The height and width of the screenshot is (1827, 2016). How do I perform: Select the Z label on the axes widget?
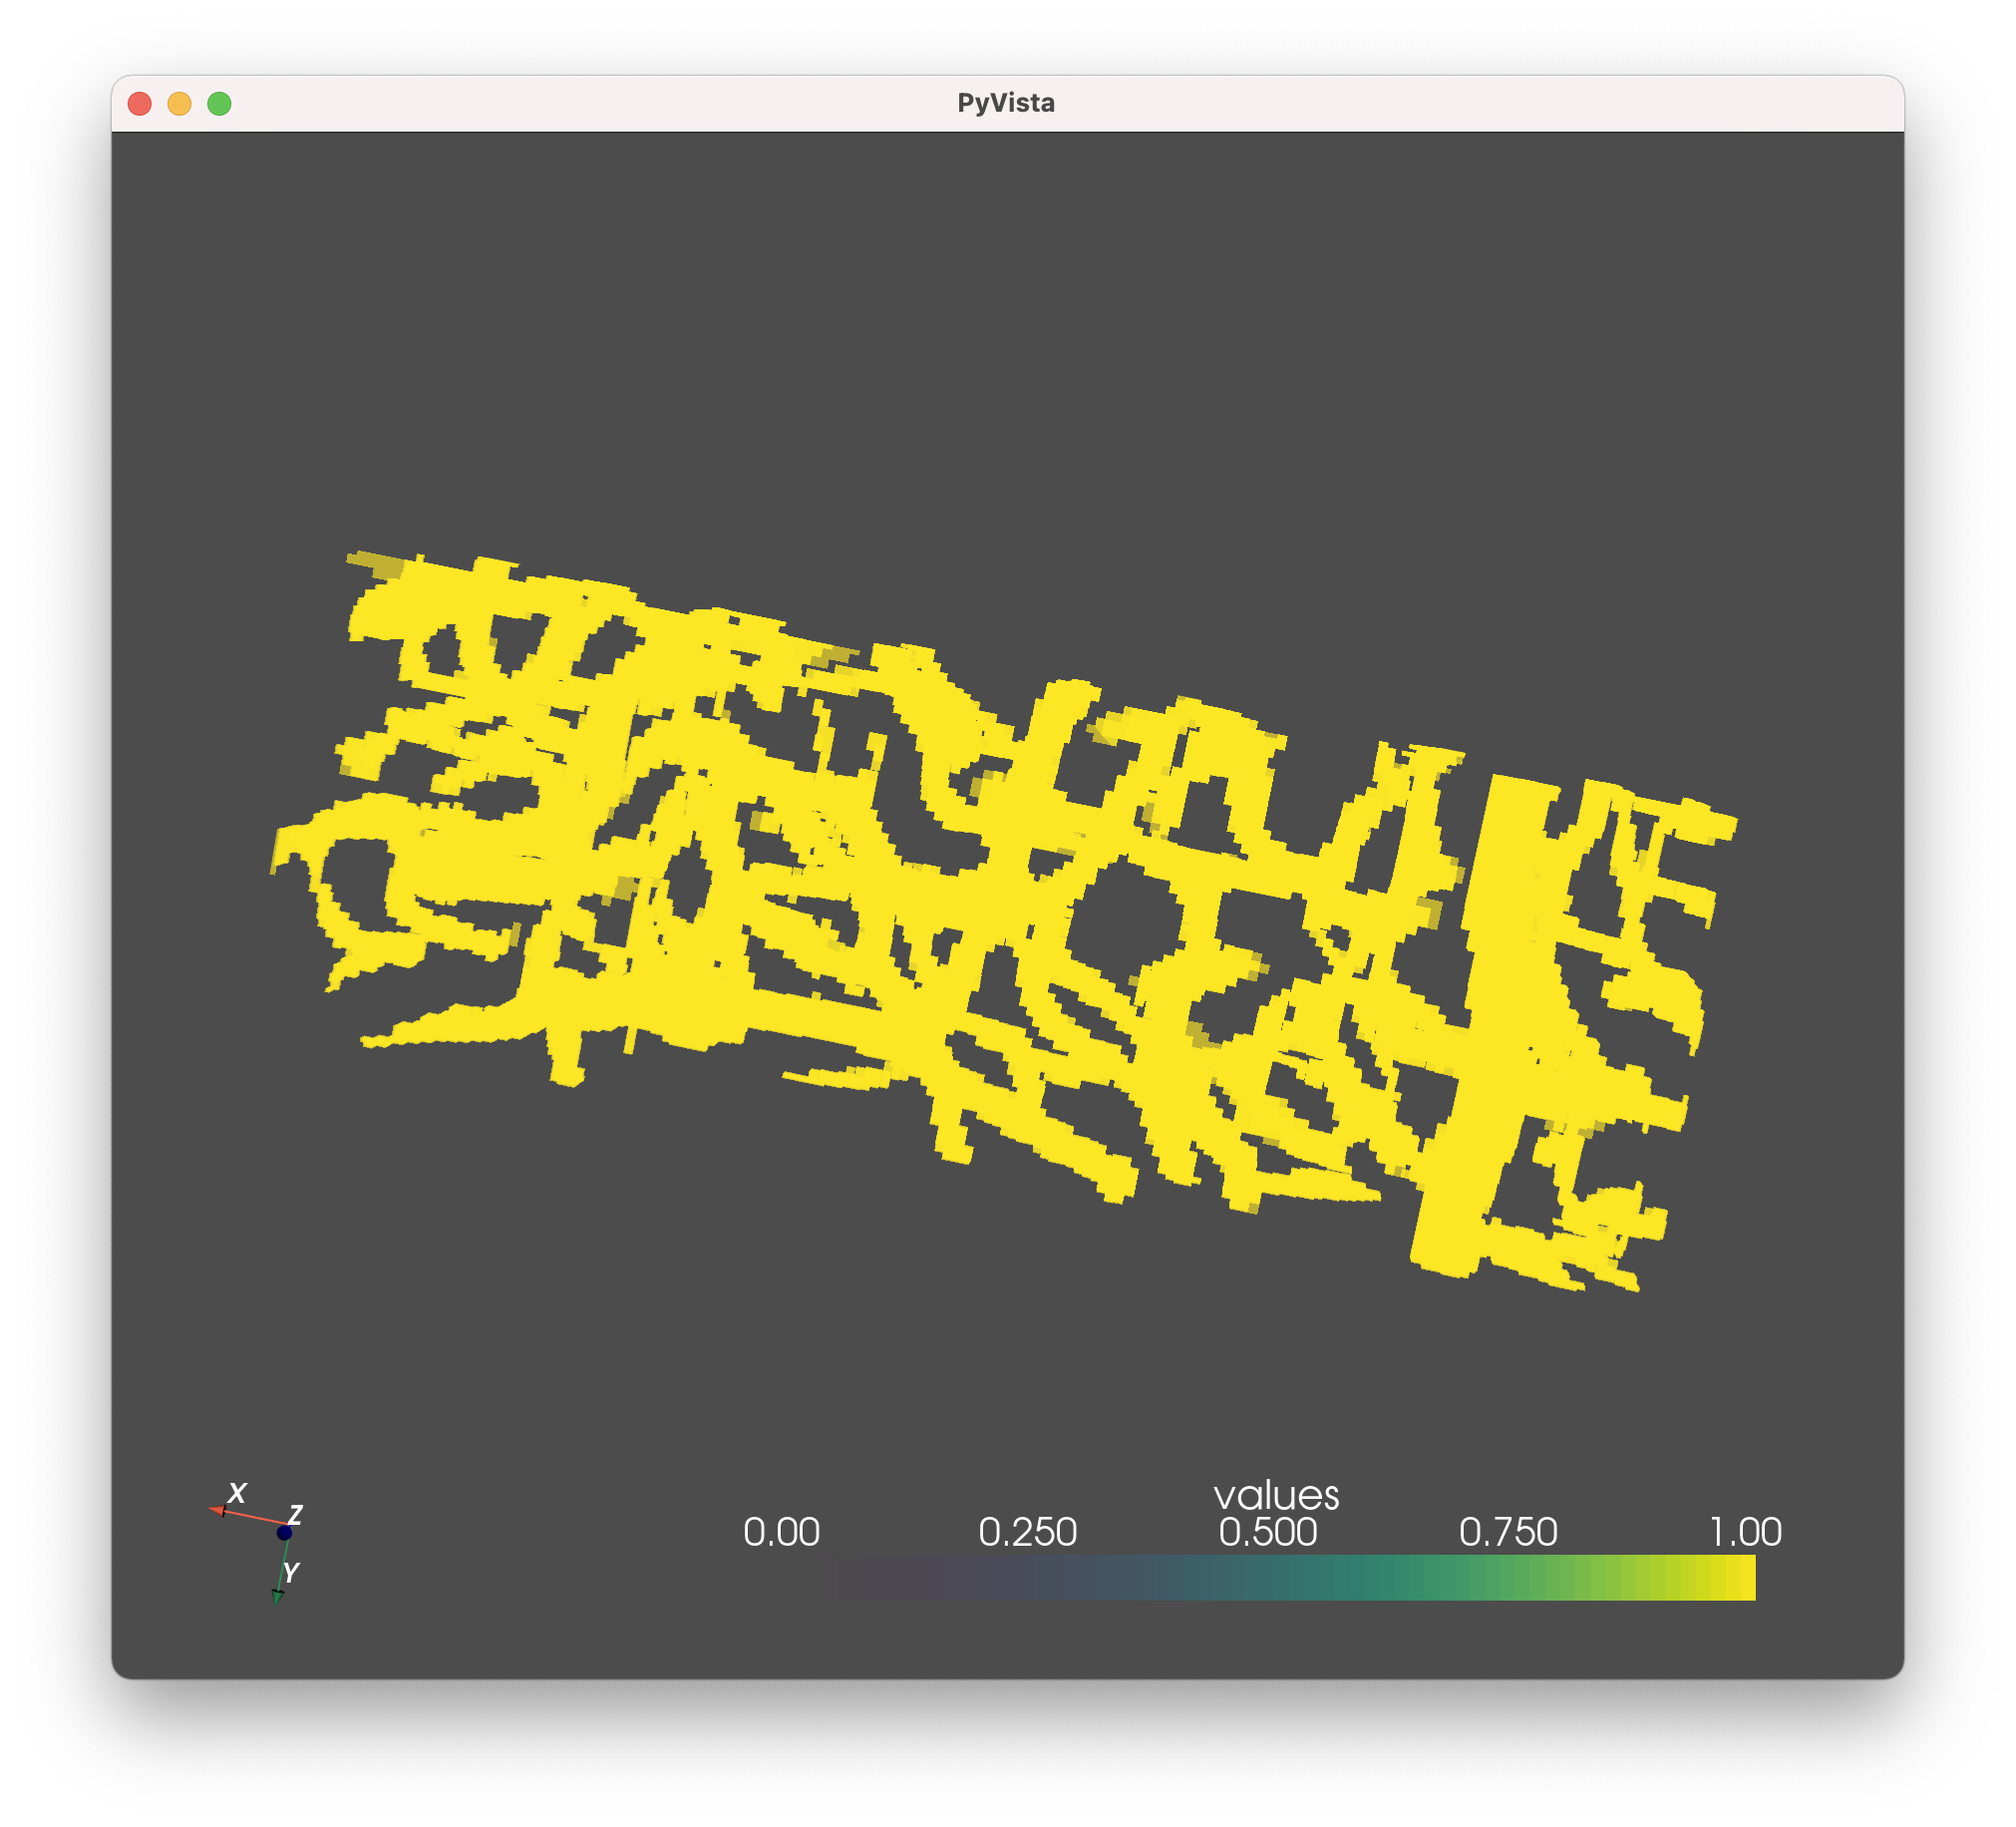(298, 1515)
